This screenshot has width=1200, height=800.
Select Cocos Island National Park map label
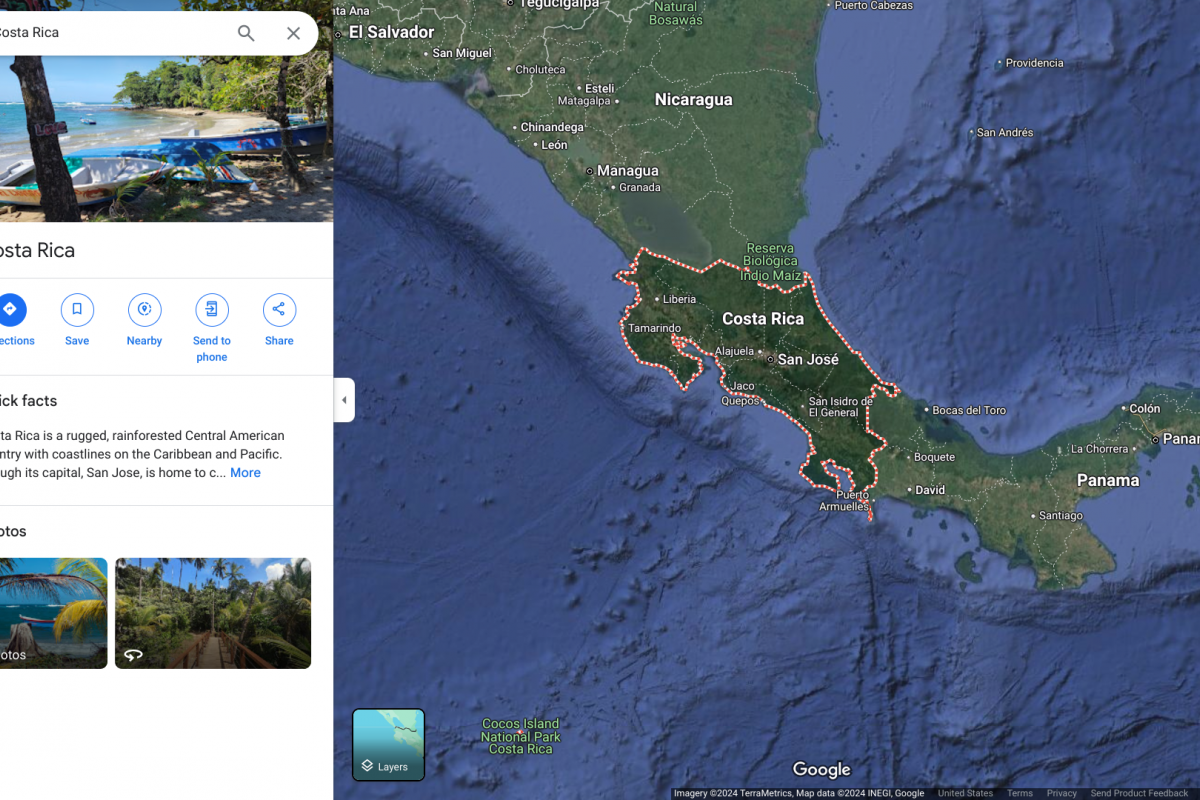click(520, 736)
